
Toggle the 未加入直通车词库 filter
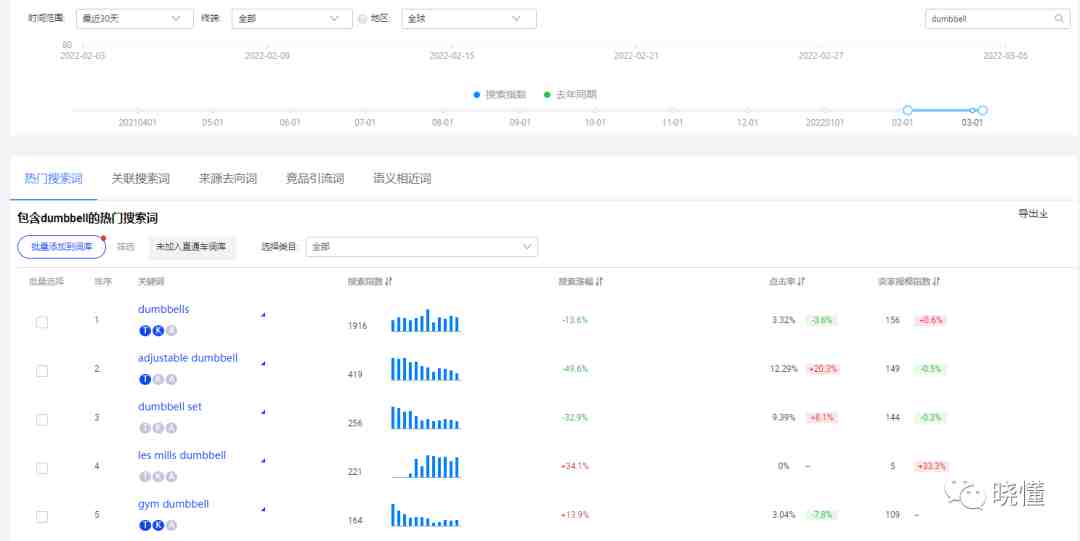coord(191,246)
